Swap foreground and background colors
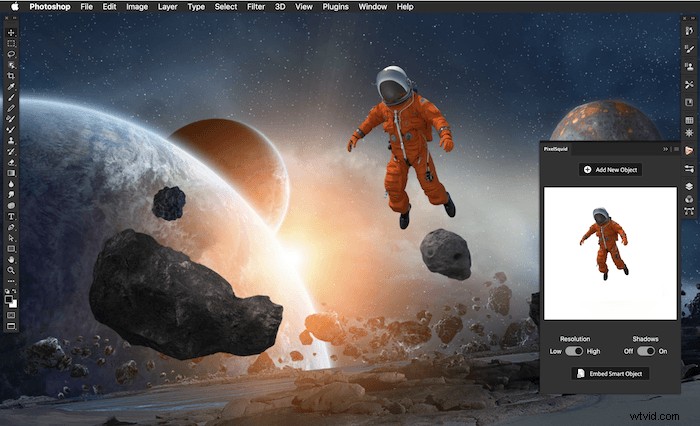This screenshot has height=426, width=700. pyautogui.click(x=14, y=292)
